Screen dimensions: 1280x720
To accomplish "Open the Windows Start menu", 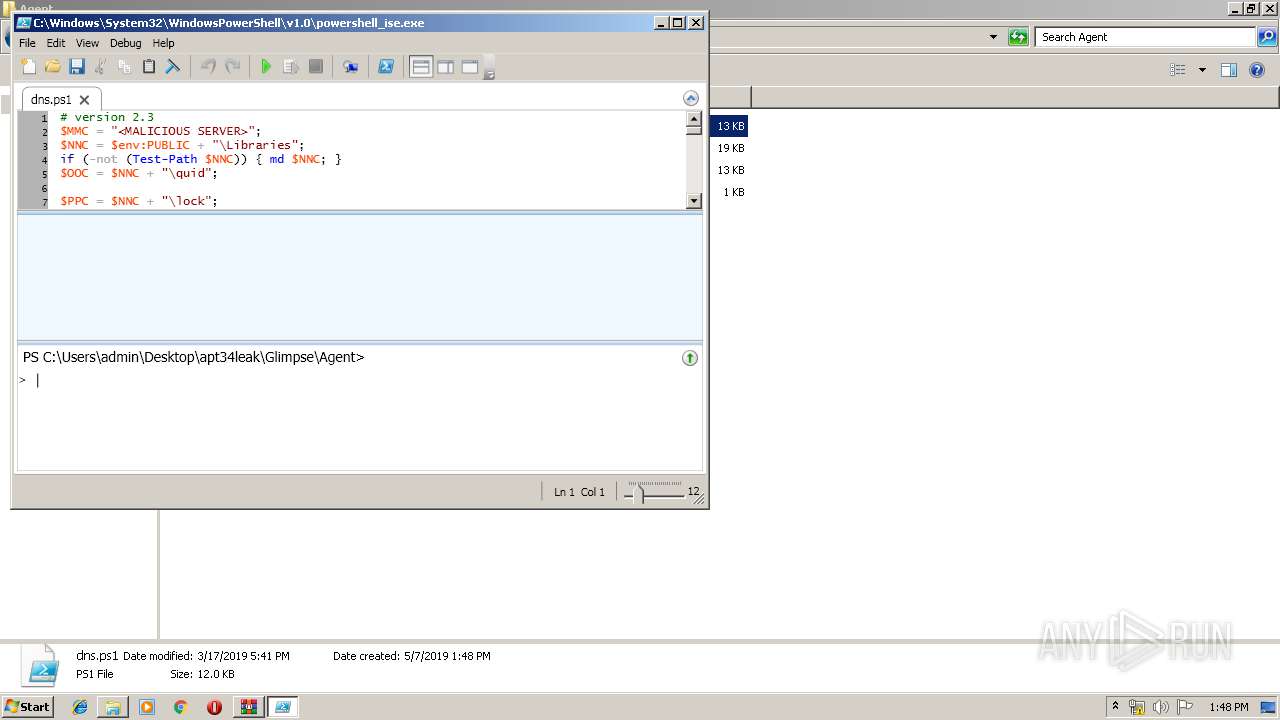I will [27, 707].
